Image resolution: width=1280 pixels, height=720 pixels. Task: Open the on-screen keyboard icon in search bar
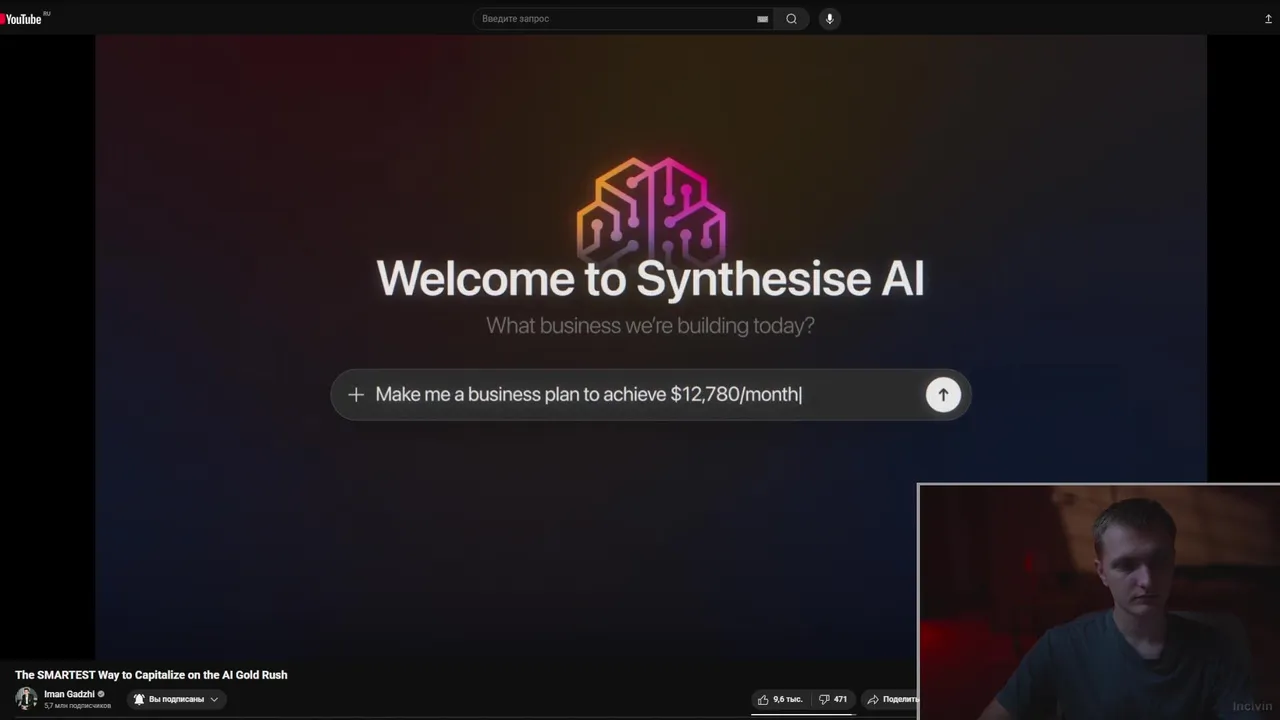pyautogui.click(x=763, y=18)
